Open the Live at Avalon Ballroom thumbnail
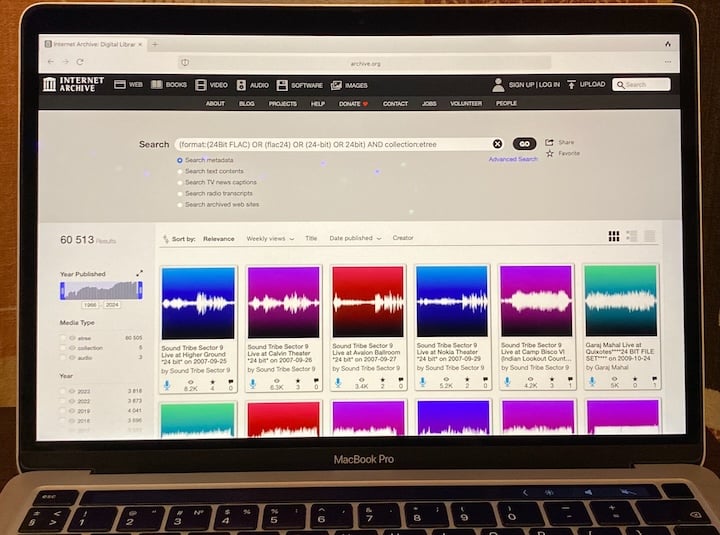This screenshot has height=535, width=720. [x=368, y=302]
